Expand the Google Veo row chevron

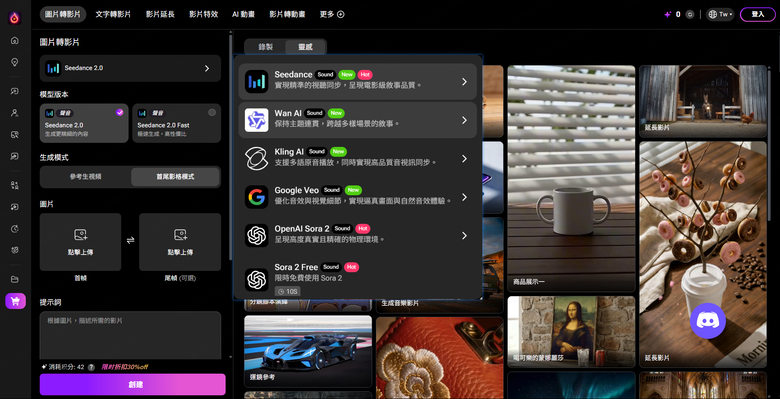(464, 197)
